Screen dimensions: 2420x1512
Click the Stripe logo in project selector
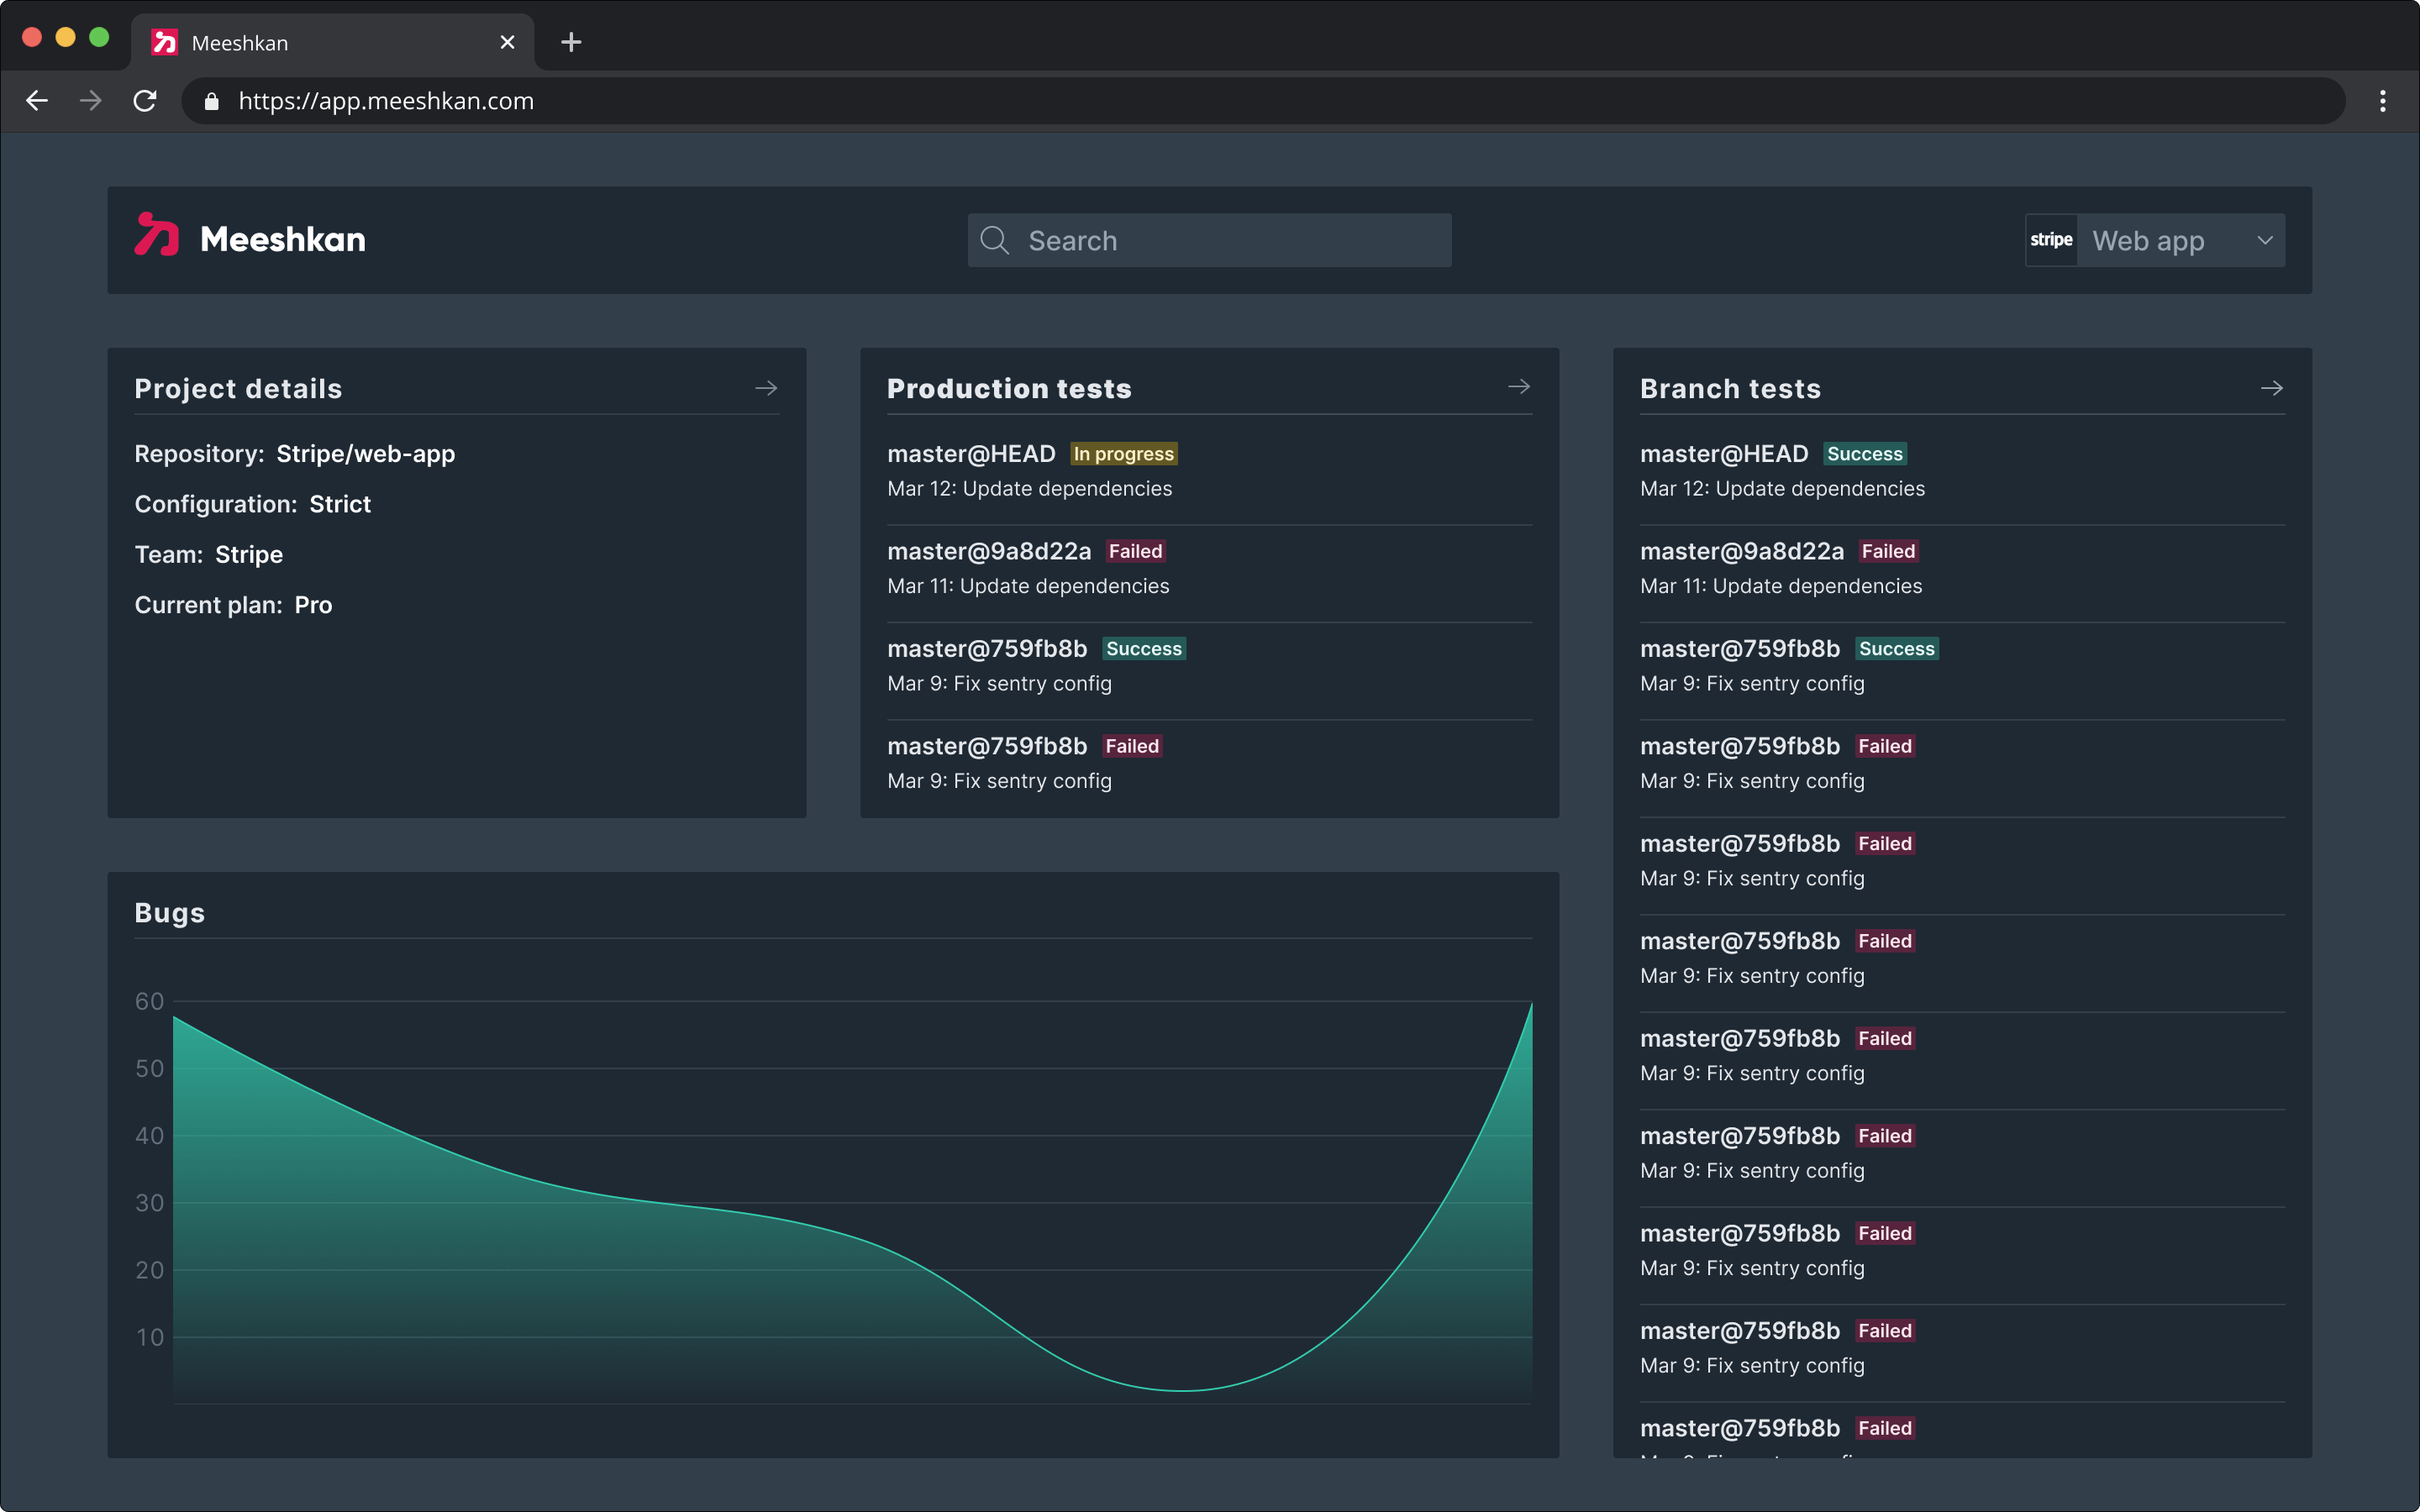point(2051,240)
